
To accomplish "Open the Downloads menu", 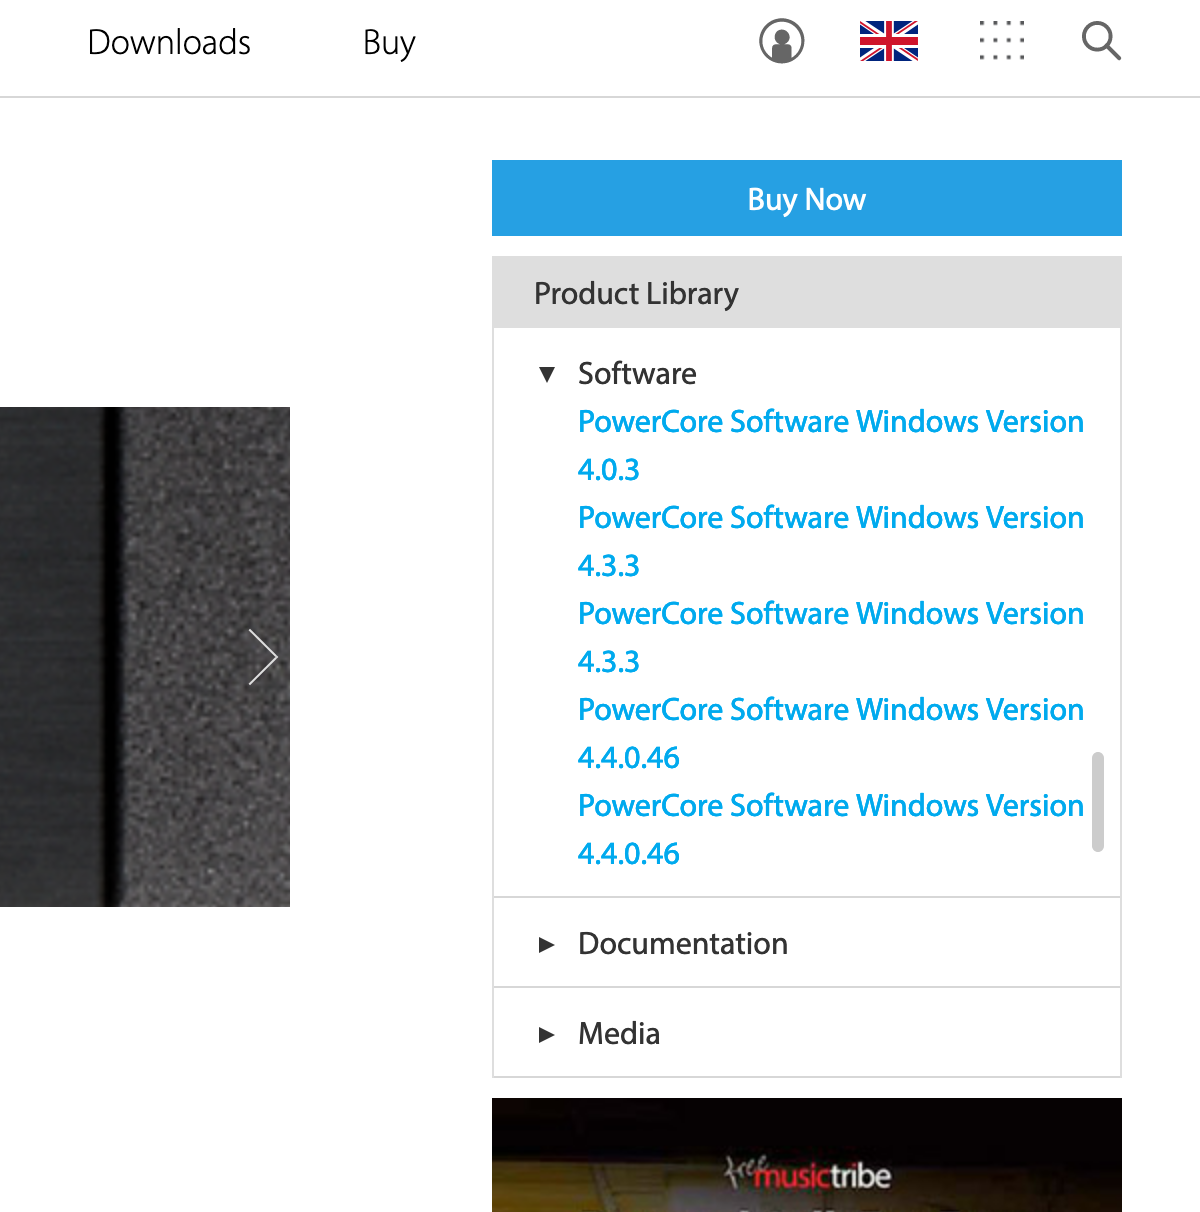I will 169,43.
